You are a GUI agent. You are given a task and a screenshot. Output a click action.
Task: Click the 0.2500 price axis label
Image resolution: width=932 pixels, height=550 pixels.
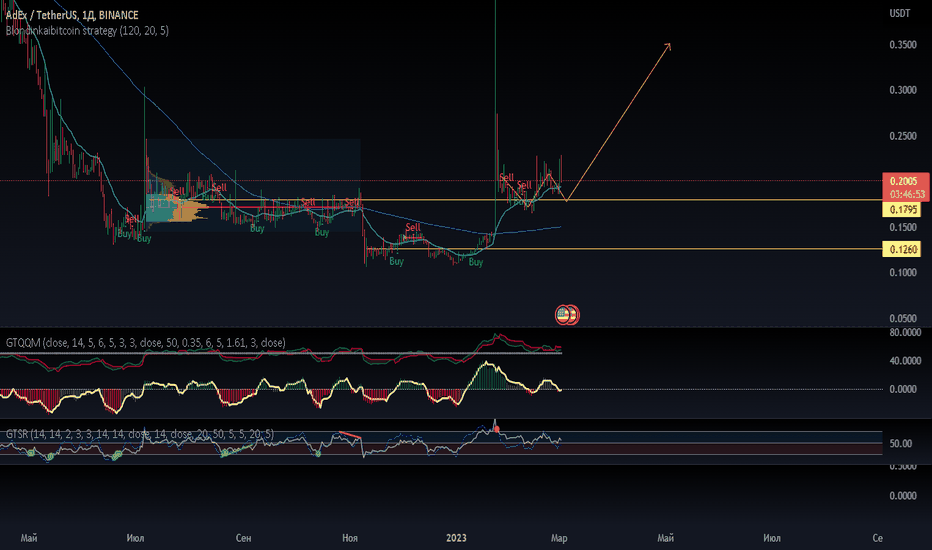pos(903,136)
